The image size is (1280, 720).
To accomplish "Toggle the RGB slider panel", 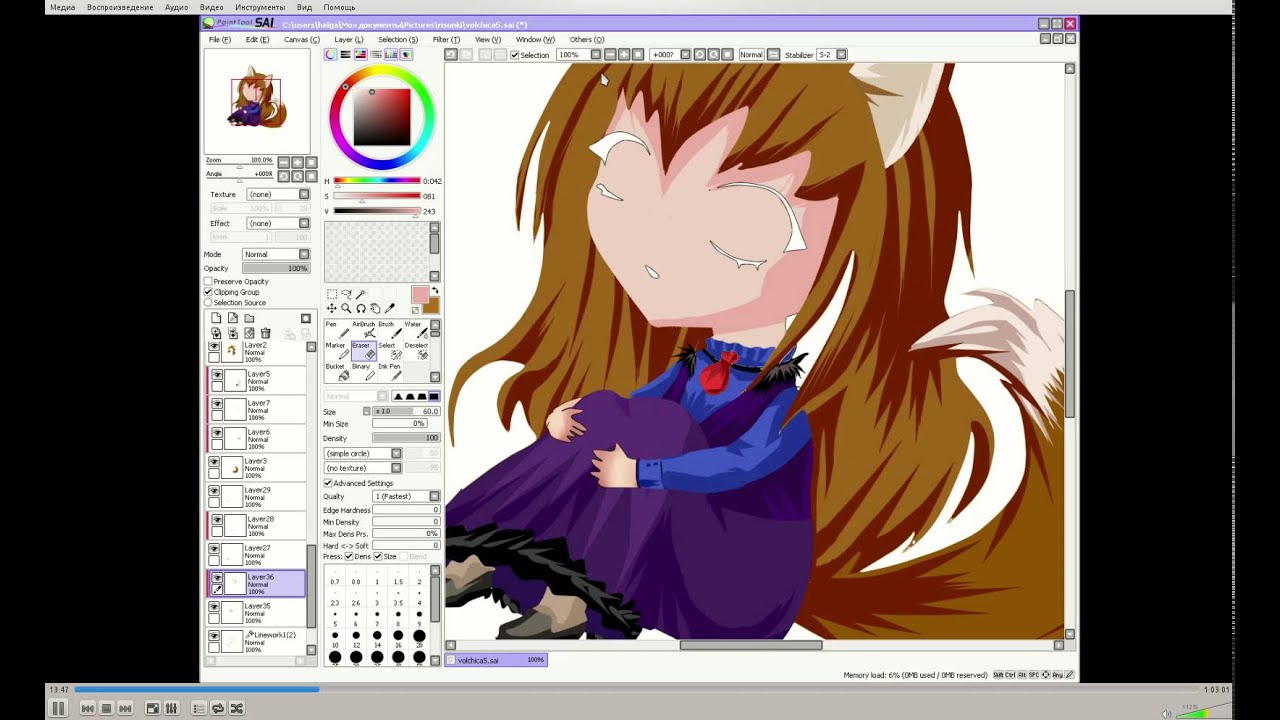I will (346, 54).
